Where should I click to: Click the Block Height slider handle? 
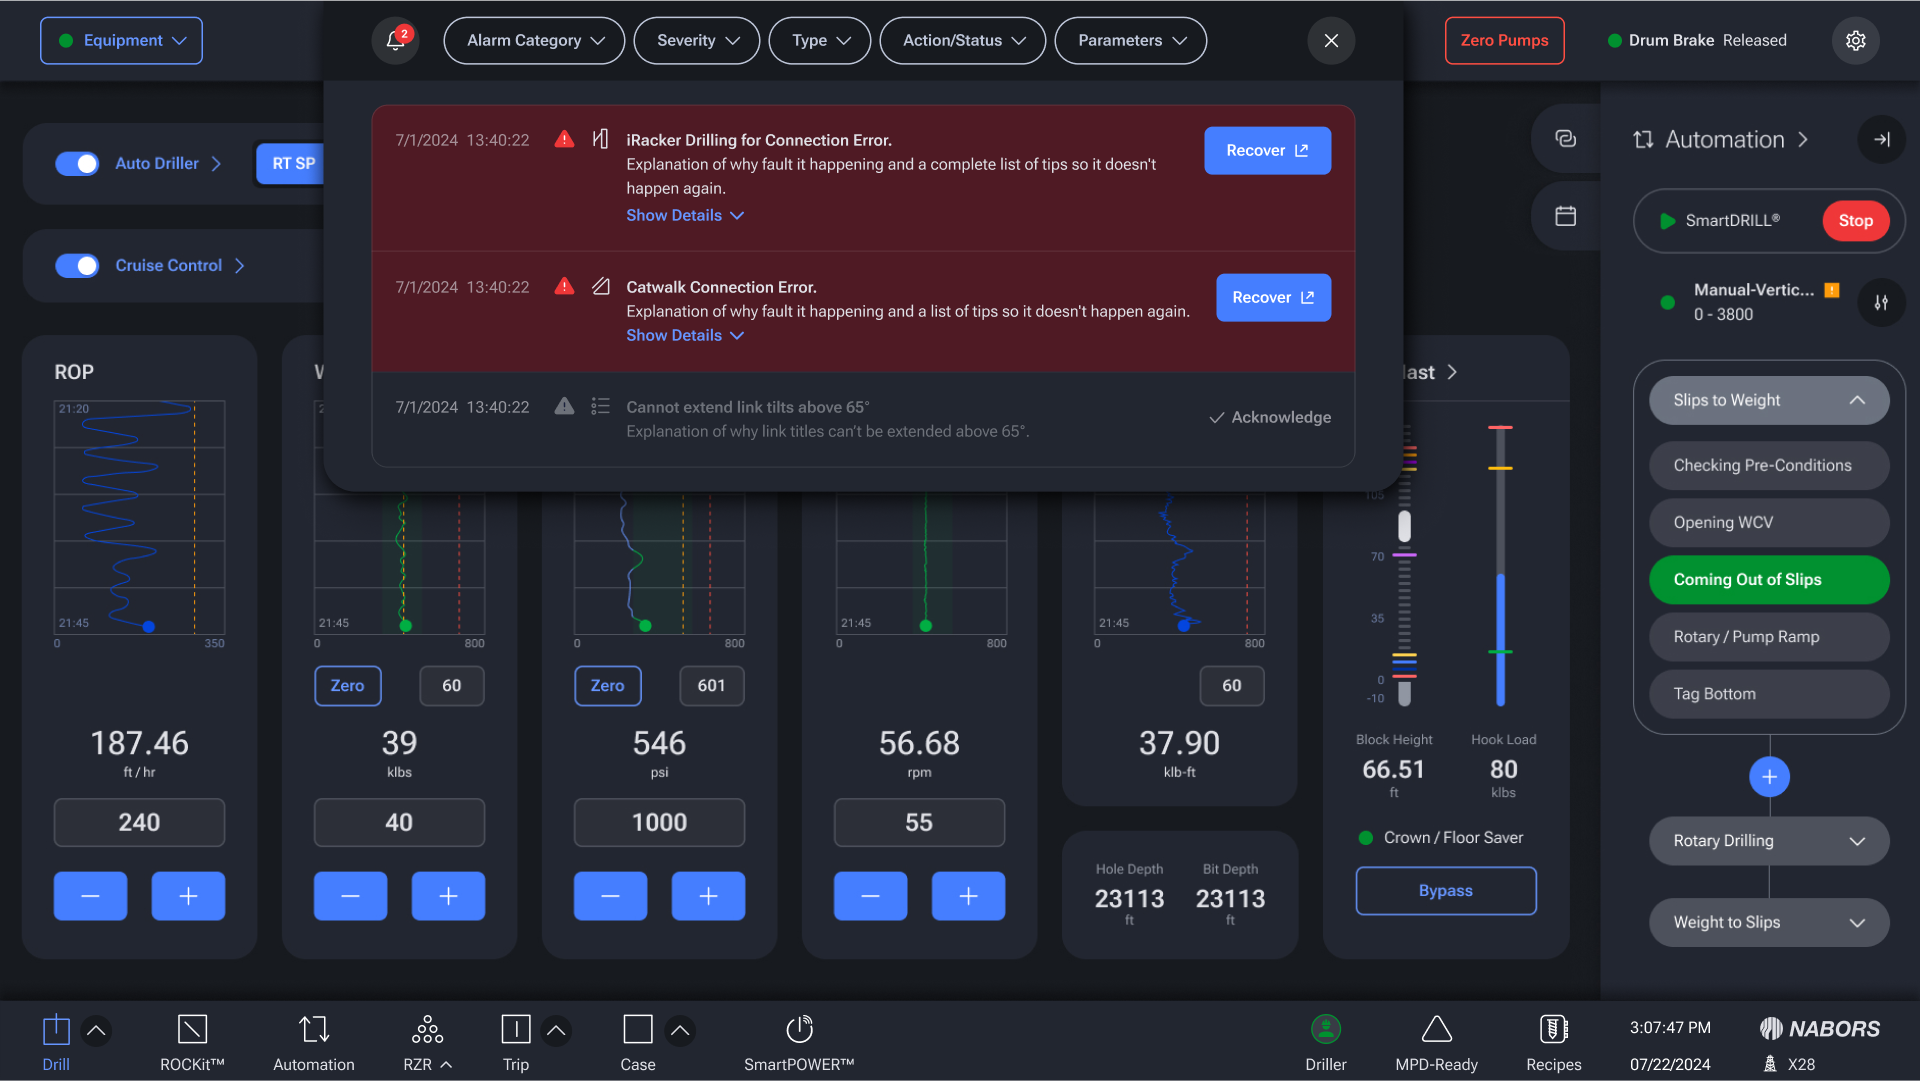pyautogui.click(x=1404, y=526)
